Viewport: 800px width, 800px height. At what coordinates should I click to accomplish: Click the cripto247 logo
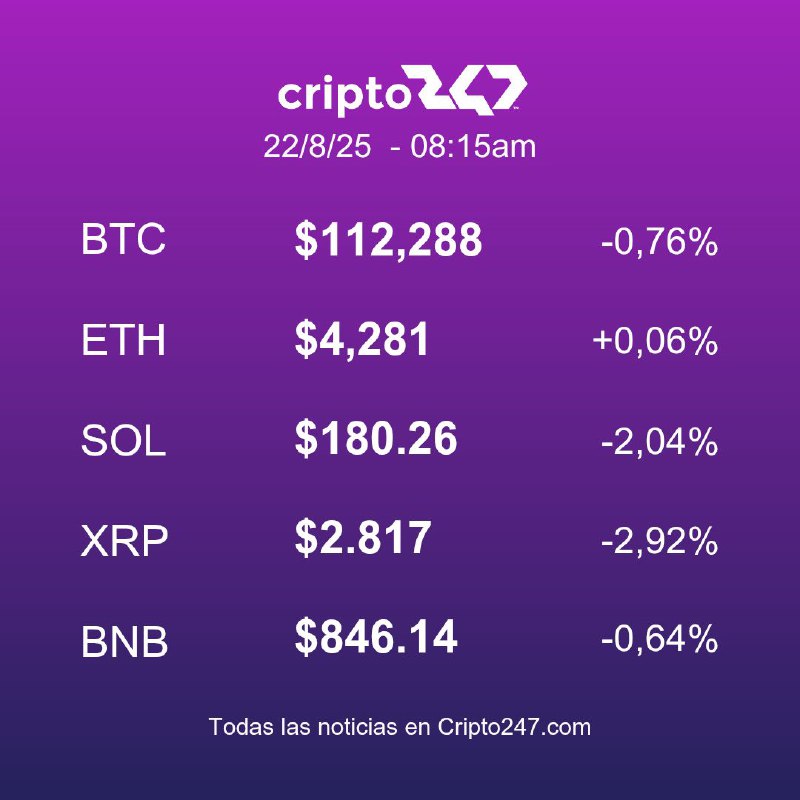point(402,90)
